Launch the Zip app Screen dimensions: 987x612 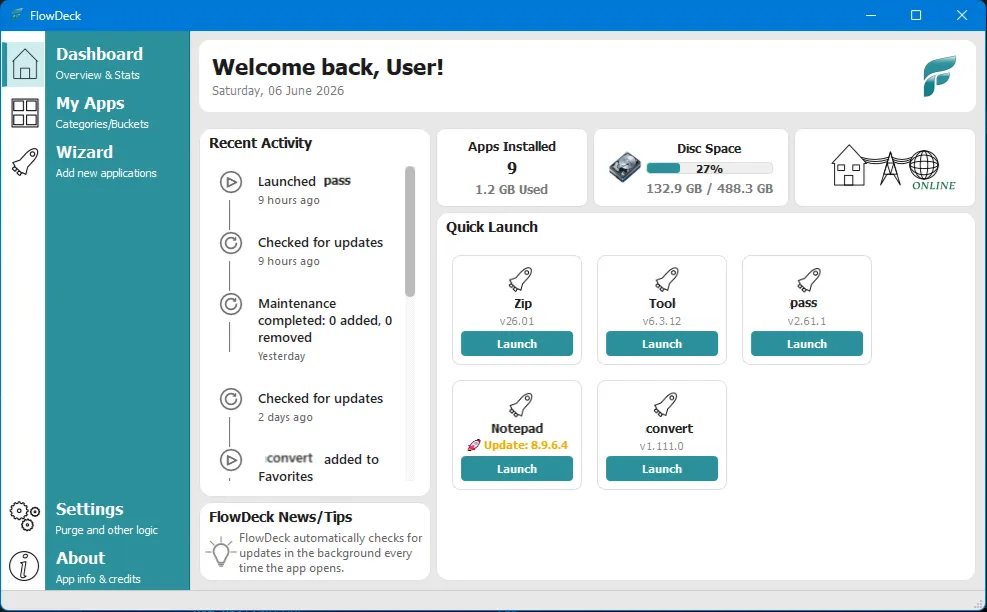517,344
